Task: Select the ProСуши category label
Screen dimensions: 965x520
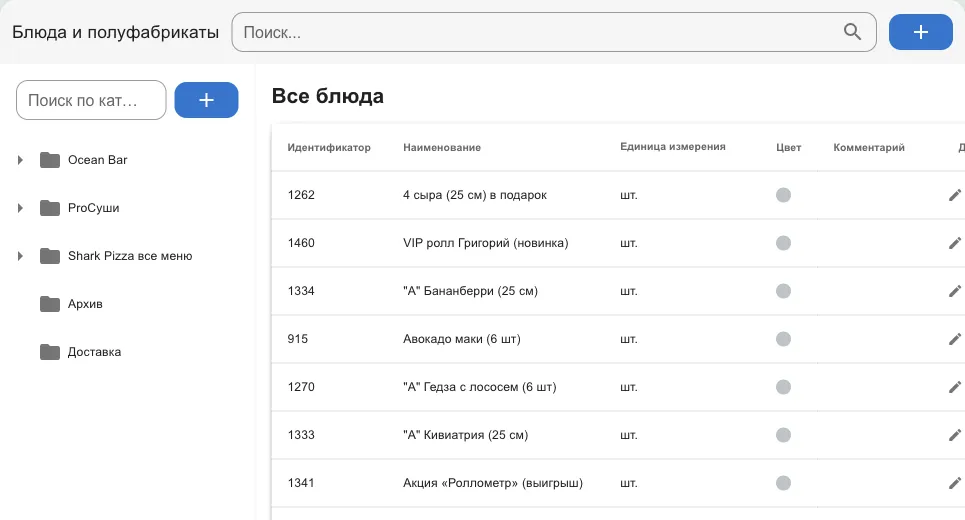Action: (x=94, y=208)
